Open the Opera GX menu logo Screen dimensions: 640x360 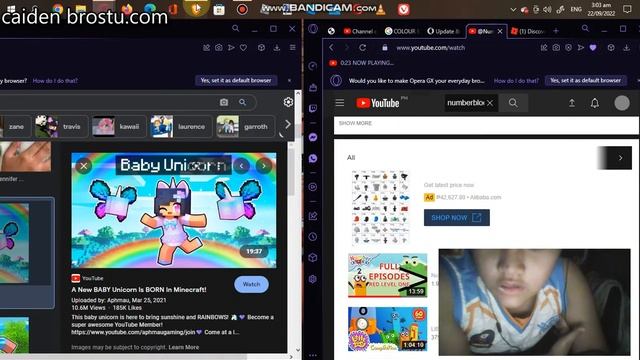point(313,29)
